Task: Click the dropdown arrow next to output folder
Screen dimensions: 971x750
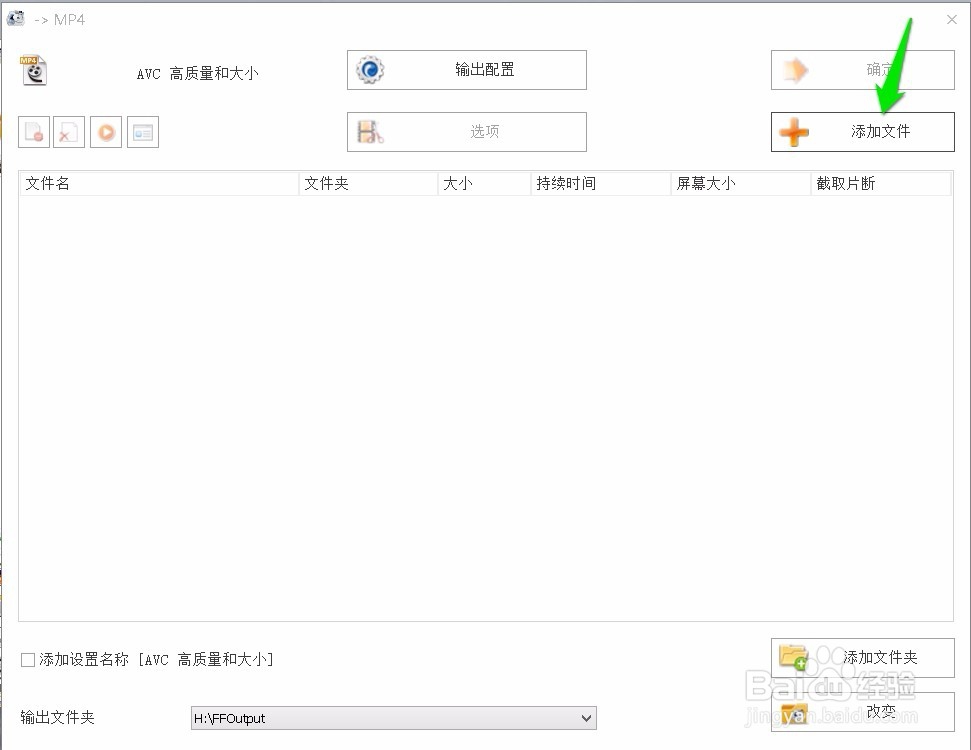Action: tap(586, 718)
